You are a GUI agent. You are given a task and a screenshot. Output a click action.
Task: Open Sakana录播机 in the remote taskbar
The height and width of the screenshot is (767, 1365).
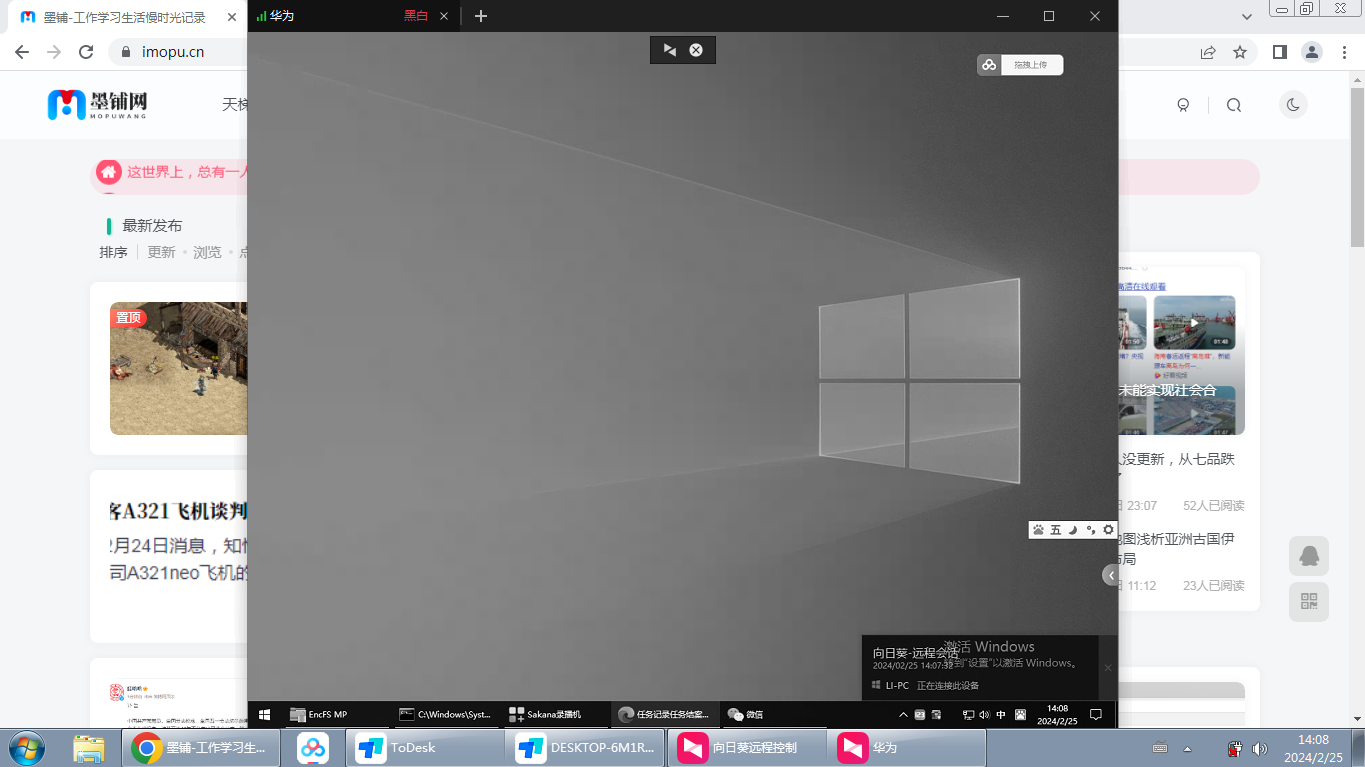tap(555, 715)
